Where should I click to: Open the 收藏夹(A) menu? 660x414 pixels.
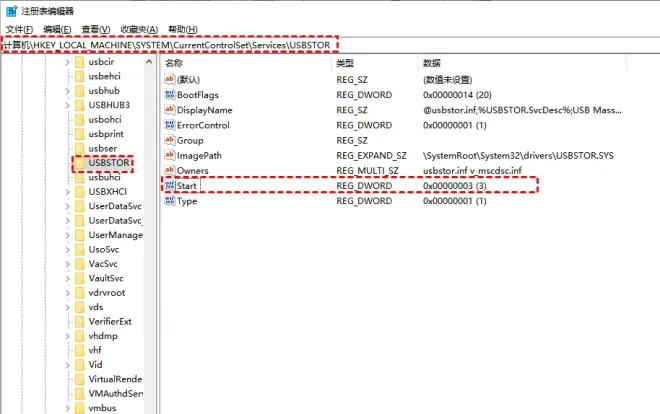(139, 29)
